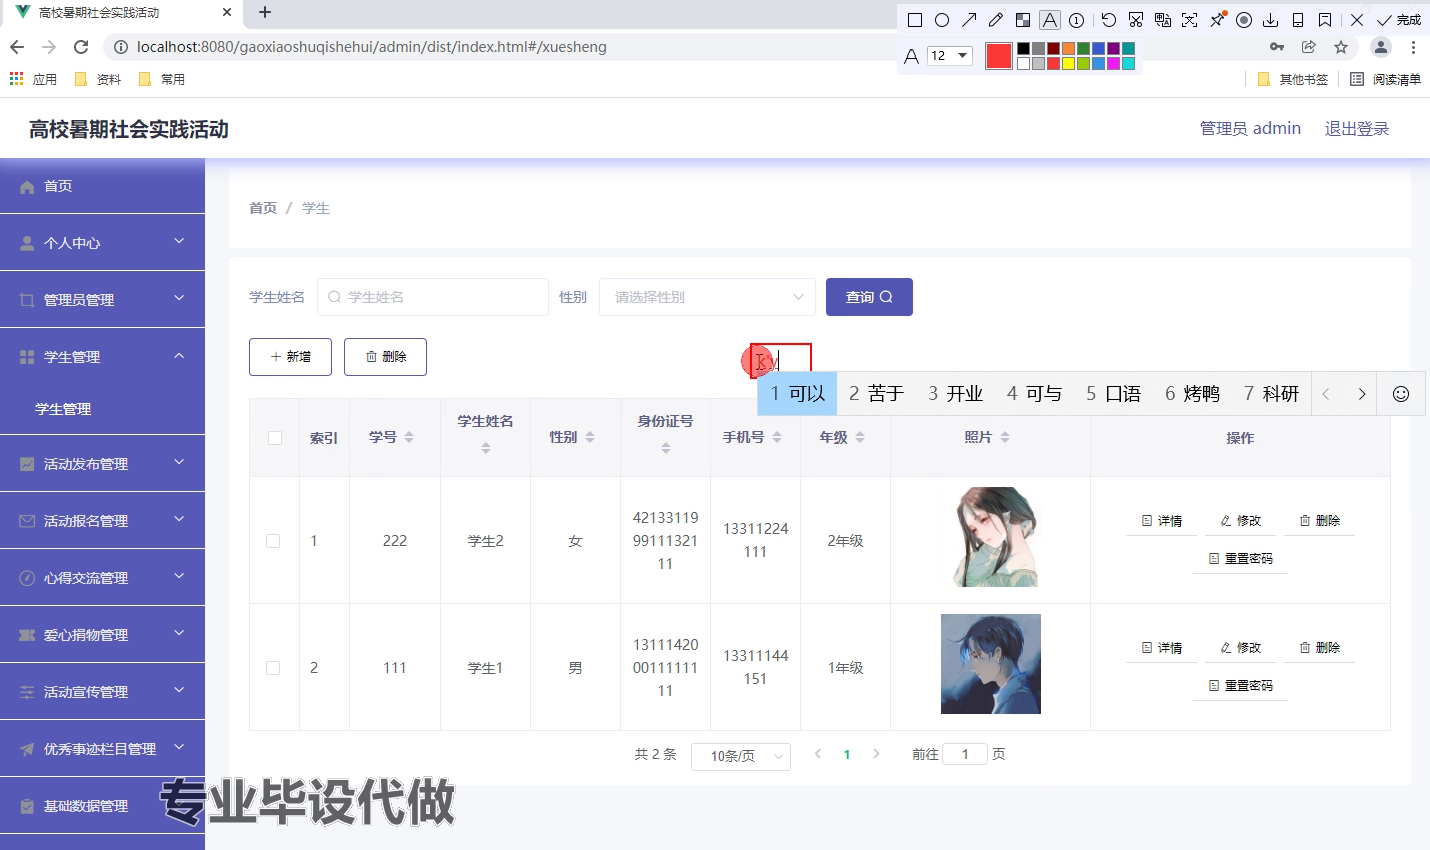Expand the 活动宣传管理 sidebar menu
Image resolution: width=1430 pixels, height=850 pixels.
click(102, 692)
